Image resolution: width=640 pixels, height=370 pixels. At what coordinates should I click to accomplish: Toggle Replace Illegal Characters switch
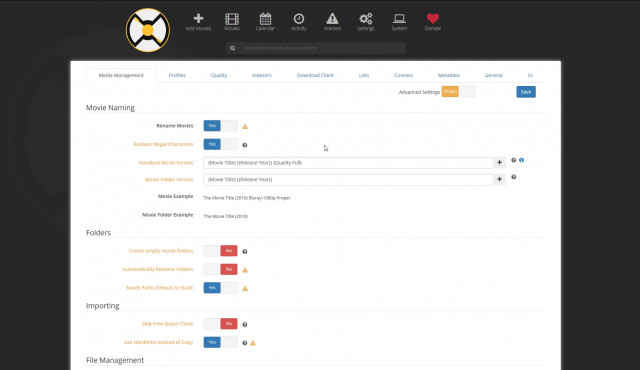220,144
